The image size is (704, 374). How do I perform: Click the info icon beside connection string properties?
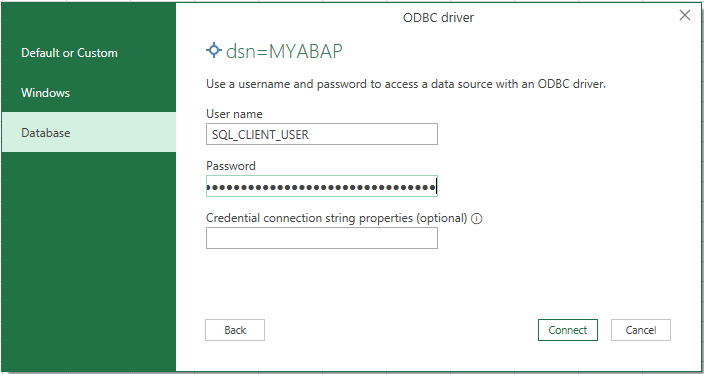coord(477,219)
